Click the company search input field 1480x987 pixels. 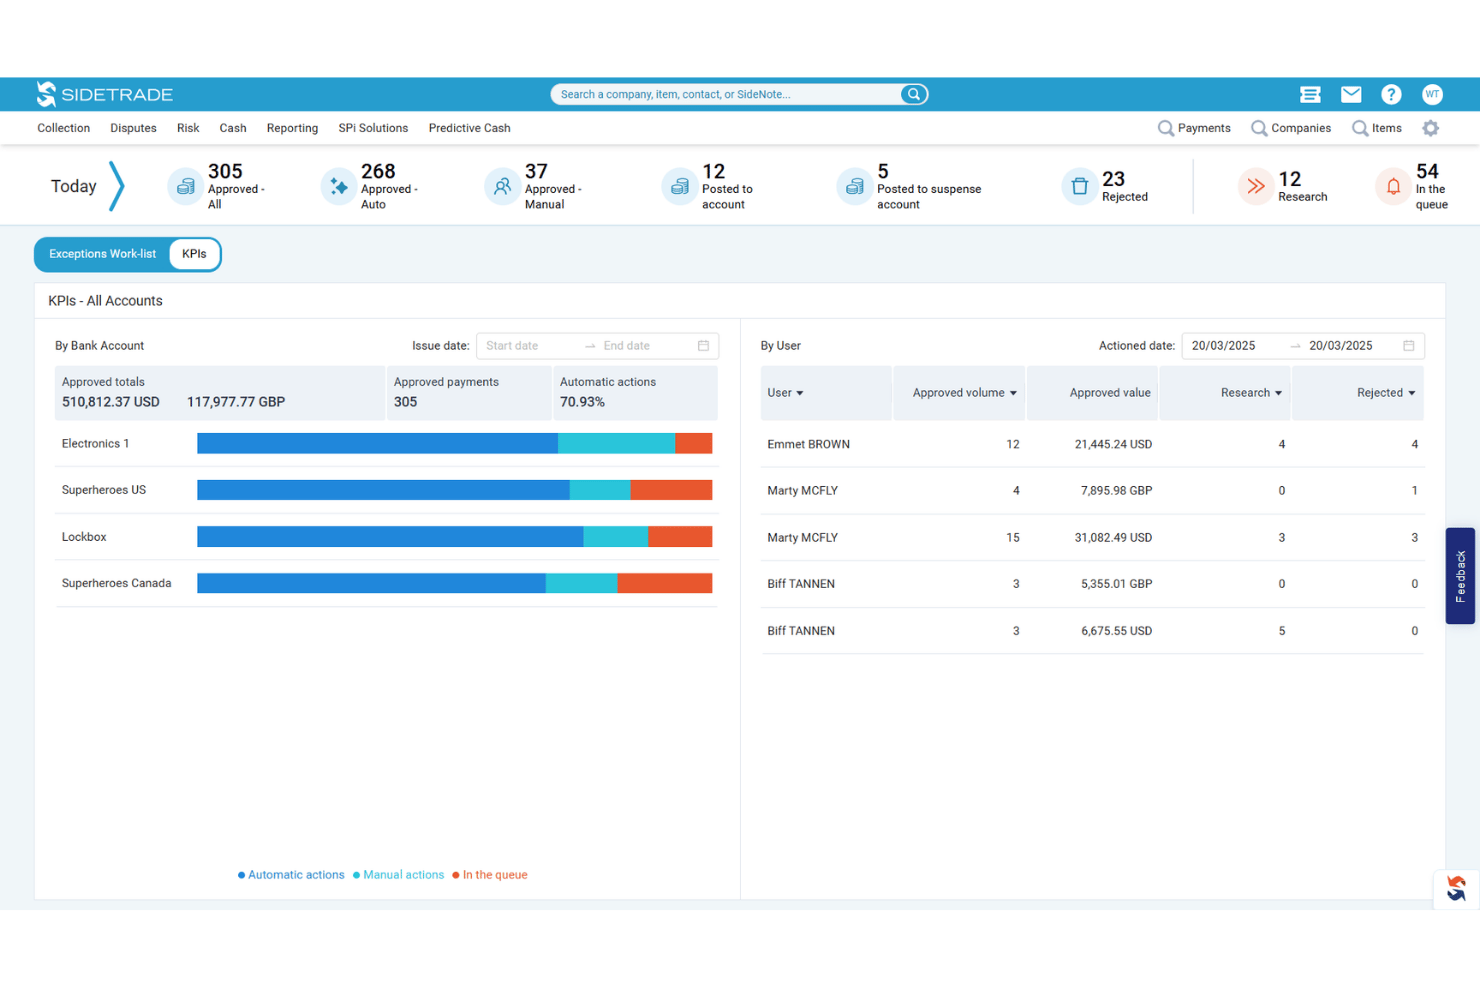click(x=727, y=94)
